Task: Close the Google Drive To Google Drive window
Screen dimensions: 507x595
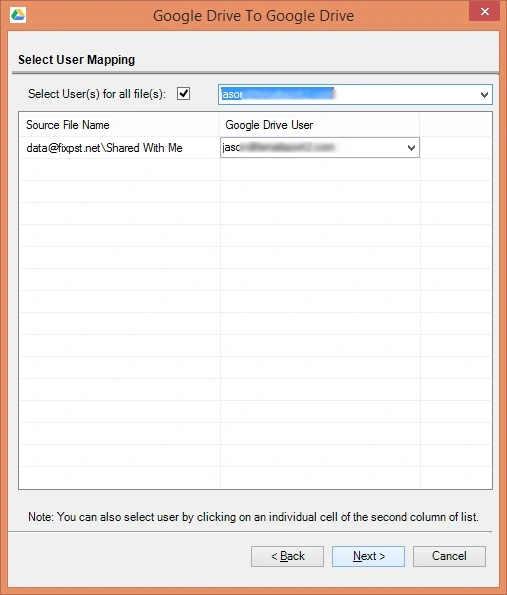Action: pyautogui.click(x=485, y=12)
